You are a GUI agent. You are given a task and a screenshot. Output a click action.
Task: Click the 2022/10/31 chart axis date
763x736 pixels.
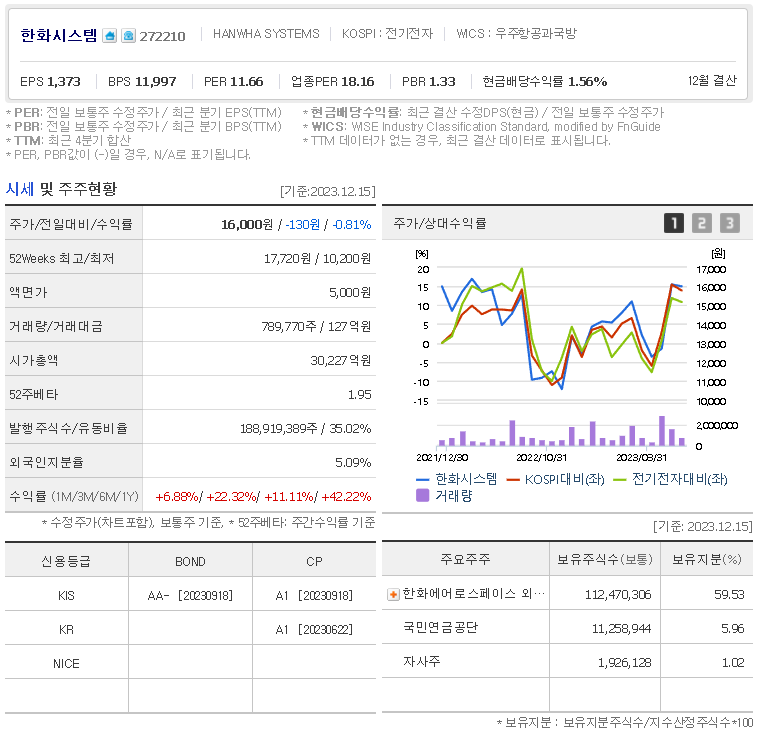pyautogui.click(x=542, y=458)
